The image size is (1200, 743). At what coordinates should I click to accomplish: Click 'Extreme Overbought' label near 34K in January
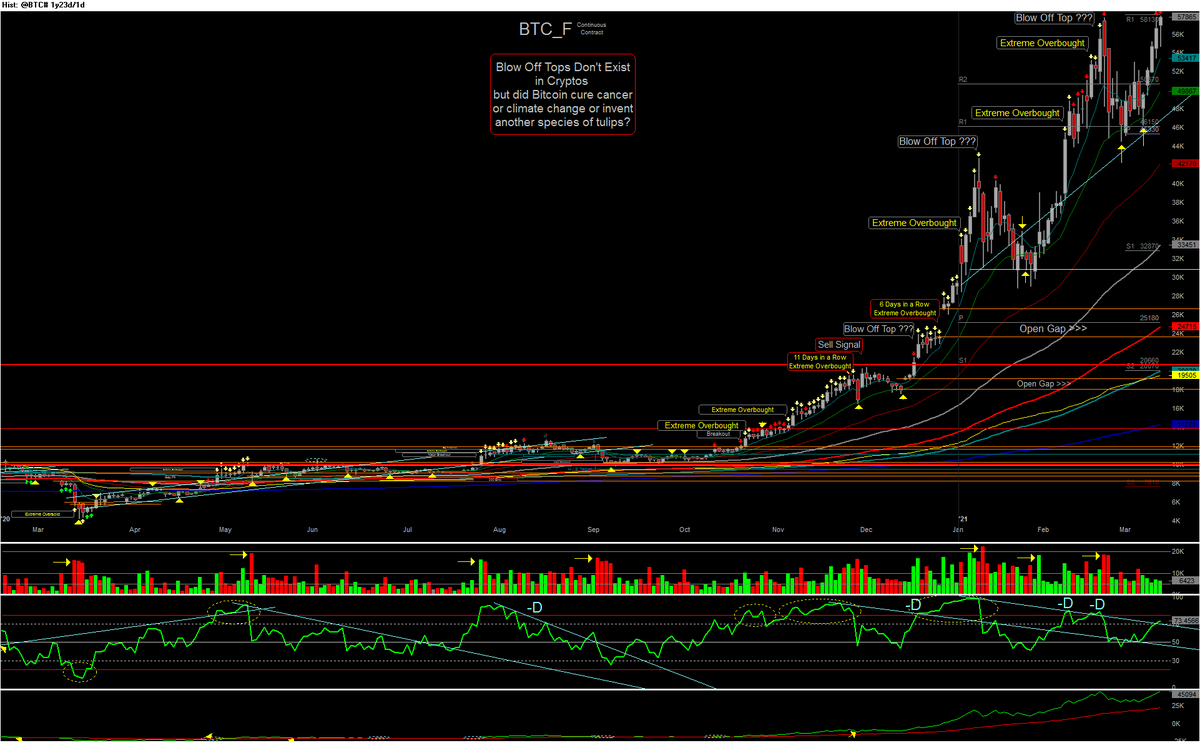click(914, 223)
